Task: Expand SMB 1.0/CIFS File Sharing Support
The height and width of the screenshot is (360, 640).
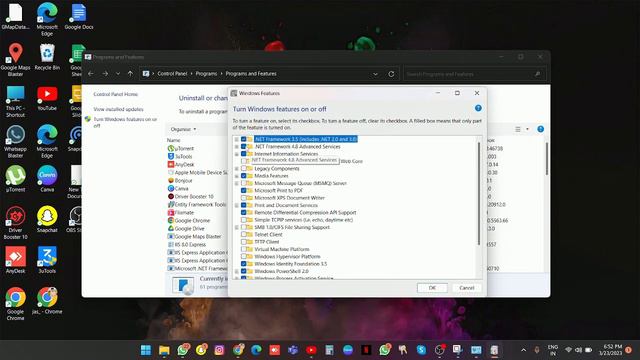Action: (x=236, y=228)
